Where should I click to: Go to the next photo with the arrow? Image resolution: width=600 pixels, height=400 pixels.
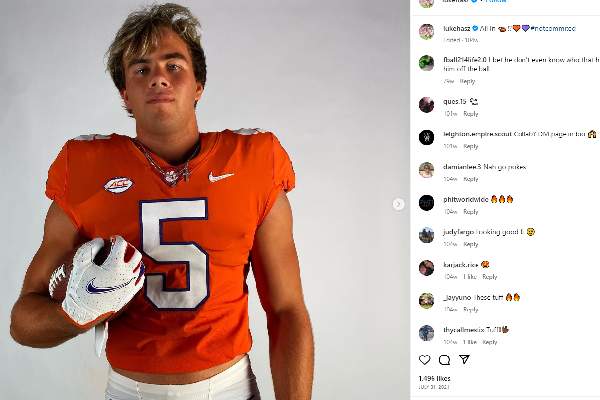(x=398, y=204)
